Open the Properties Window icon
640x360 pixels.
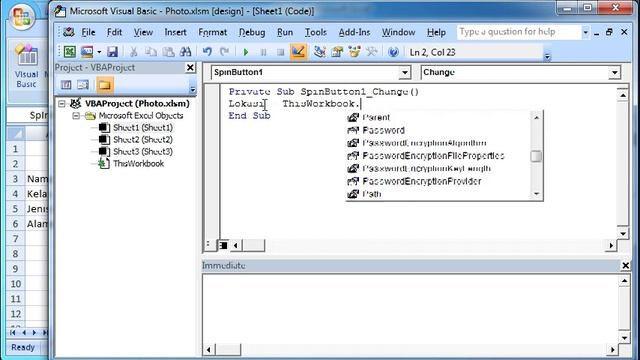click(x=337, y=52)
